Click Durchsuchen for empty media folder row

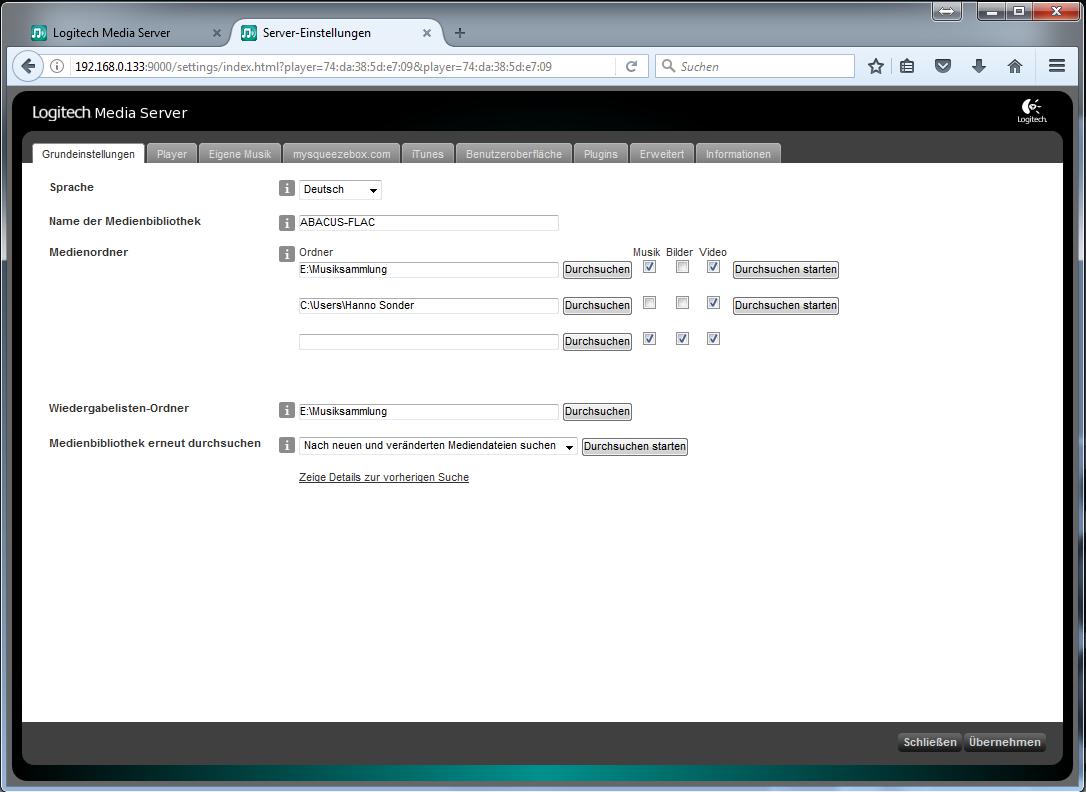pyautogui.click(x=597, y=341)
